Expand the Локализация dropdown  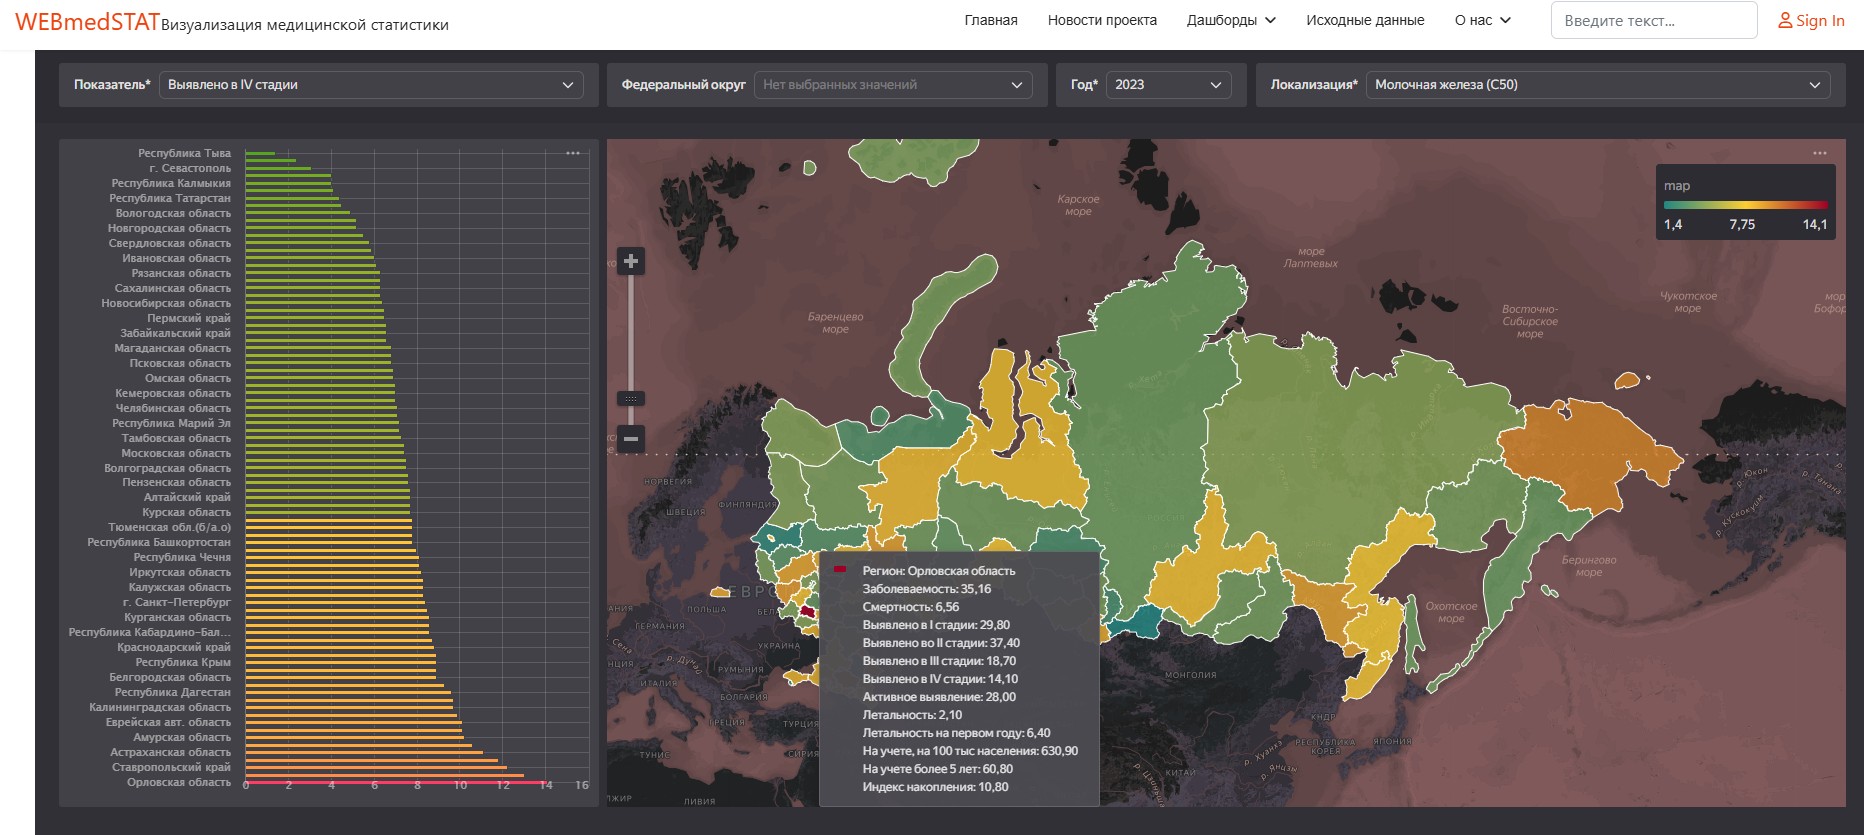[1597, 85]
